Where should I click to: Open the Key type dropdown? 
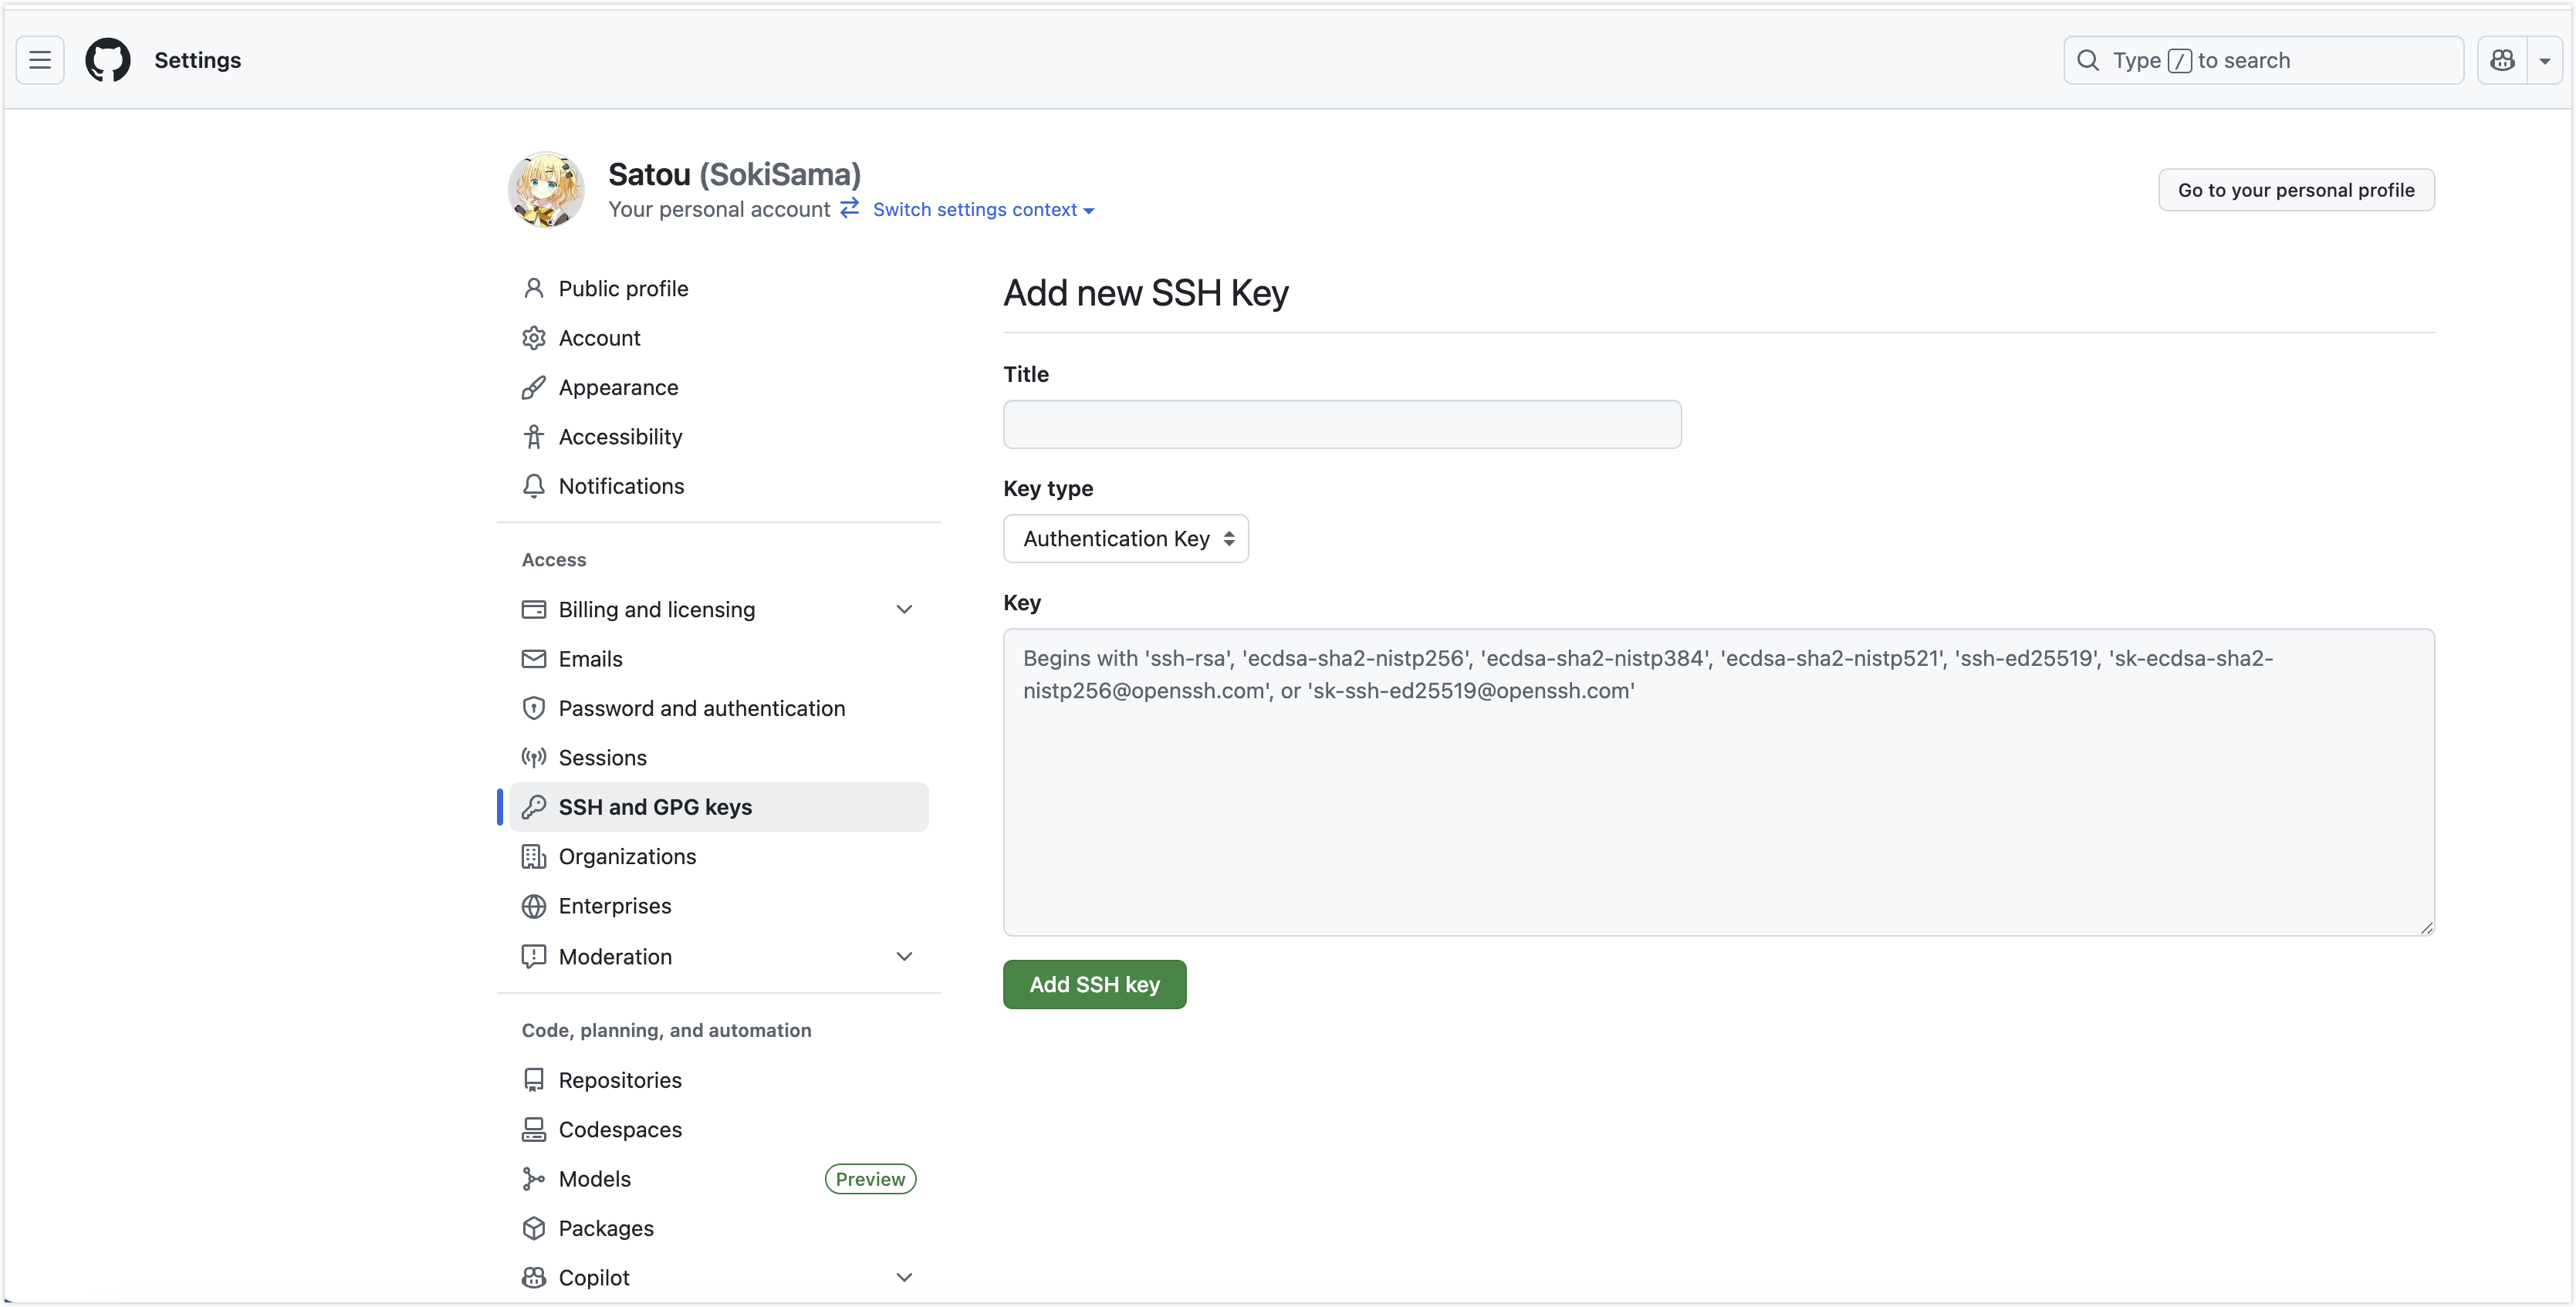pos(1126,539)
